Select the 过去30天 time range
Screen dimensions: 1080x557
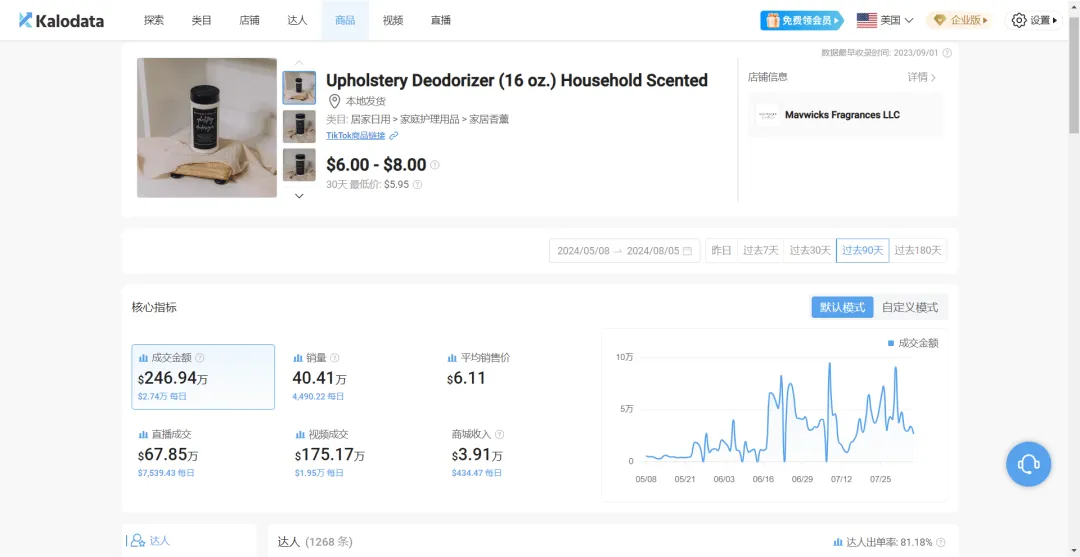[810, 251]
